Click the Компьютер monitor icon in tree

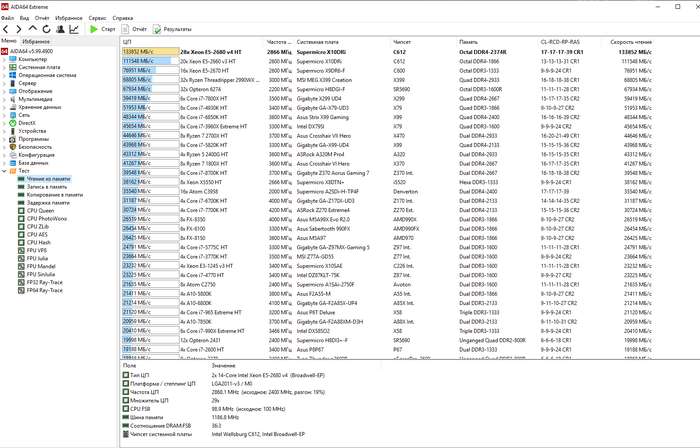pos(12,59)
